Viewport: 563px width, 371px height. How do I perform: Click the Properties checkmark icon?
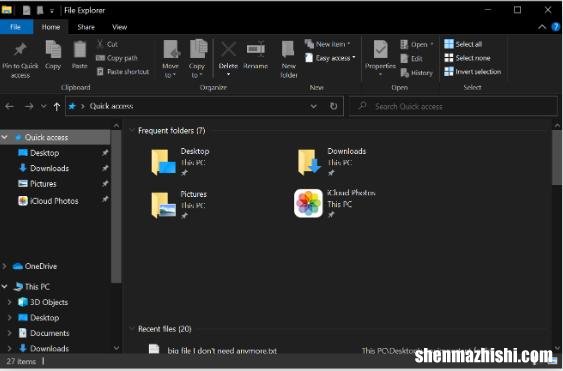coord(380,49)
